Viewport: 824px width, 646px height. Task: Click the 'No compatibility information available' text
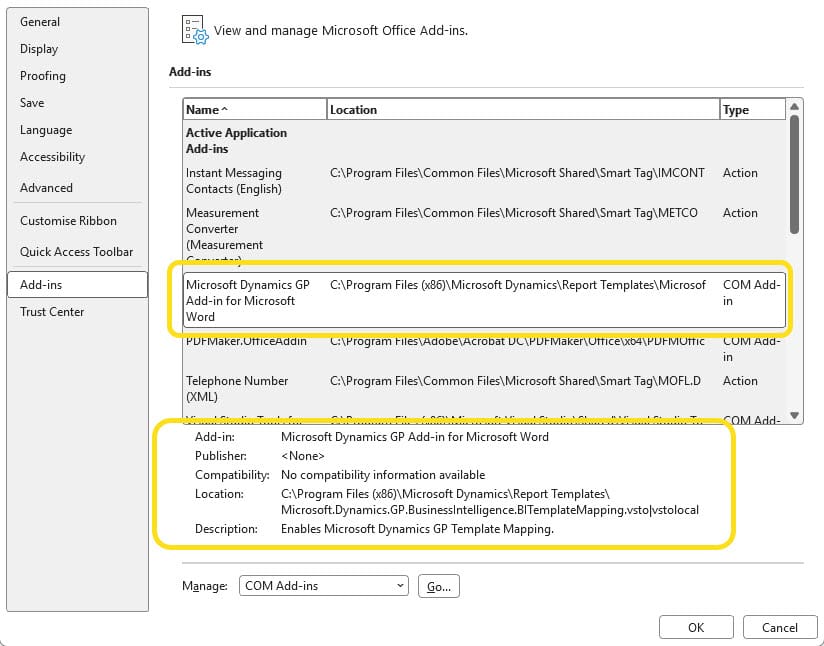[383, 475]
